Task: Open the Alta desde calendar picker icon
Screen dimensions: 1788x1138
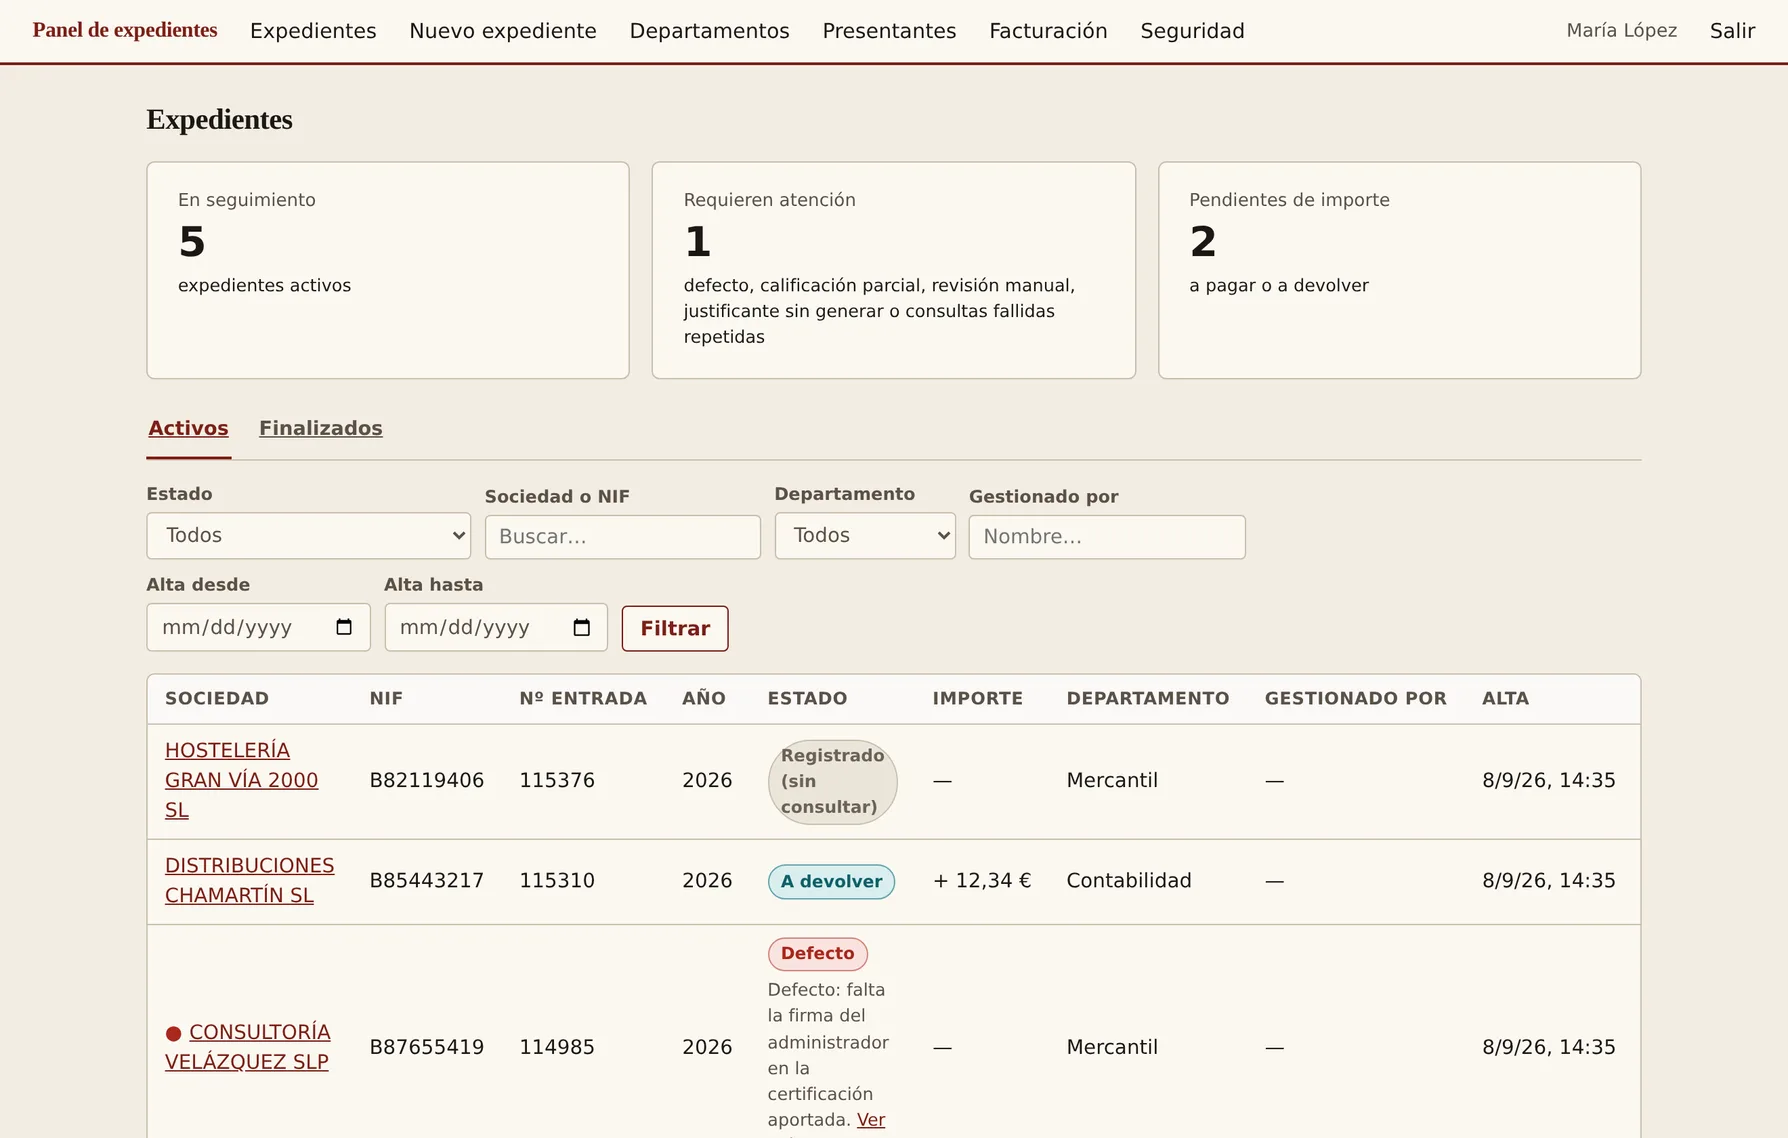Action: click(344, 627)
